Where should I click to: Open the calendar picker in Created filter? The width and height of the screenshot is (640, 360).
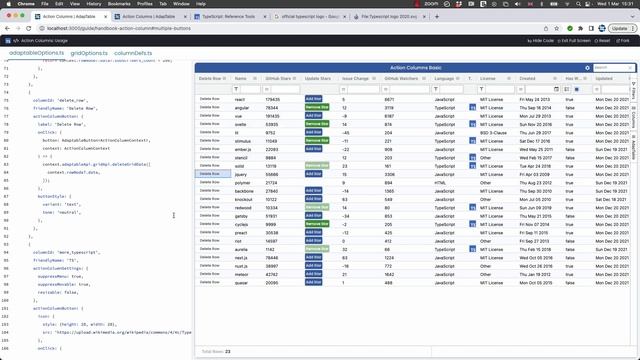[556, 89]
